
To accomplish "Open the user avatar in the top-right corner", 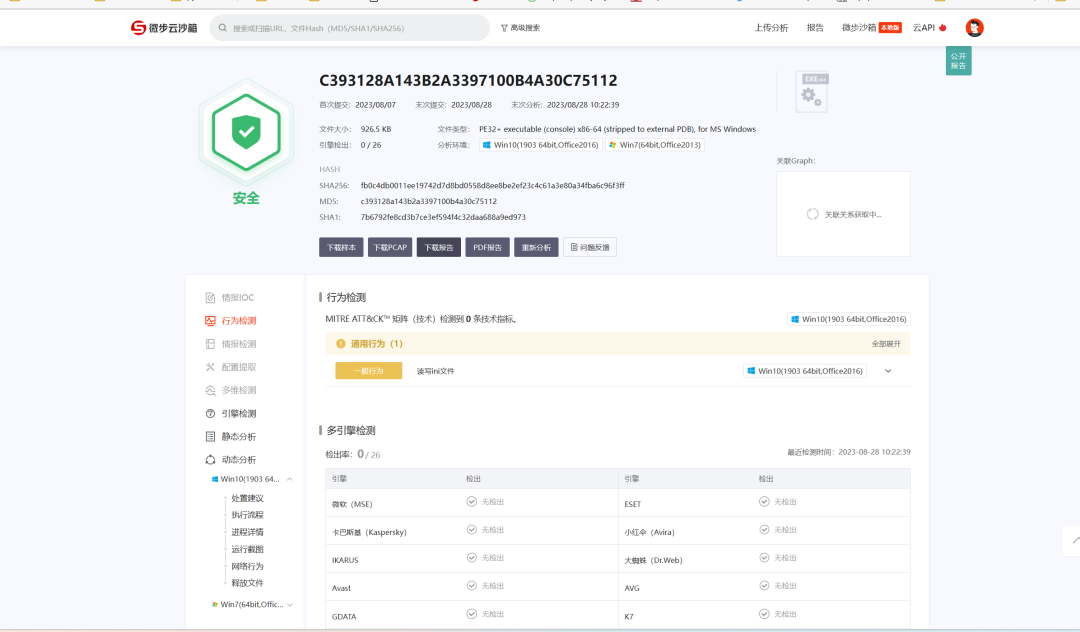I will (x=974, y=28).
